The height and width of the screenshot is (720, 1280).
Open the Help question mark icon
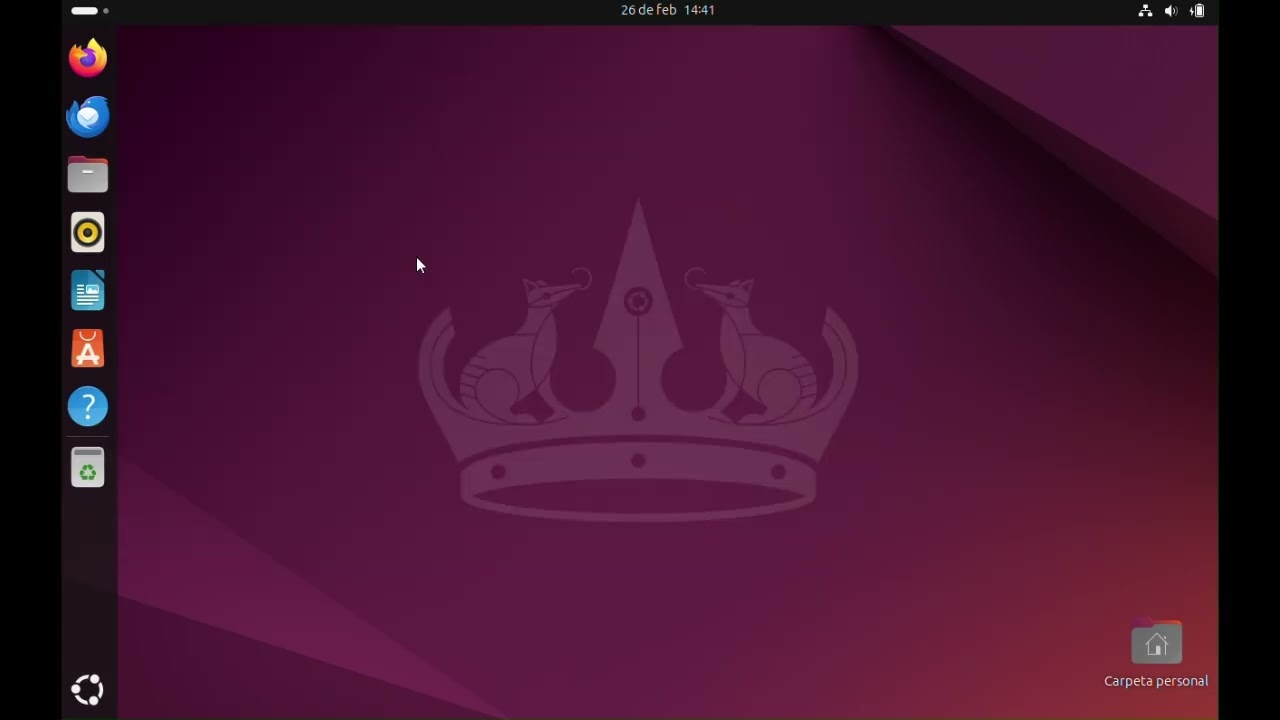pyautogui.click(x=88, y=407)
